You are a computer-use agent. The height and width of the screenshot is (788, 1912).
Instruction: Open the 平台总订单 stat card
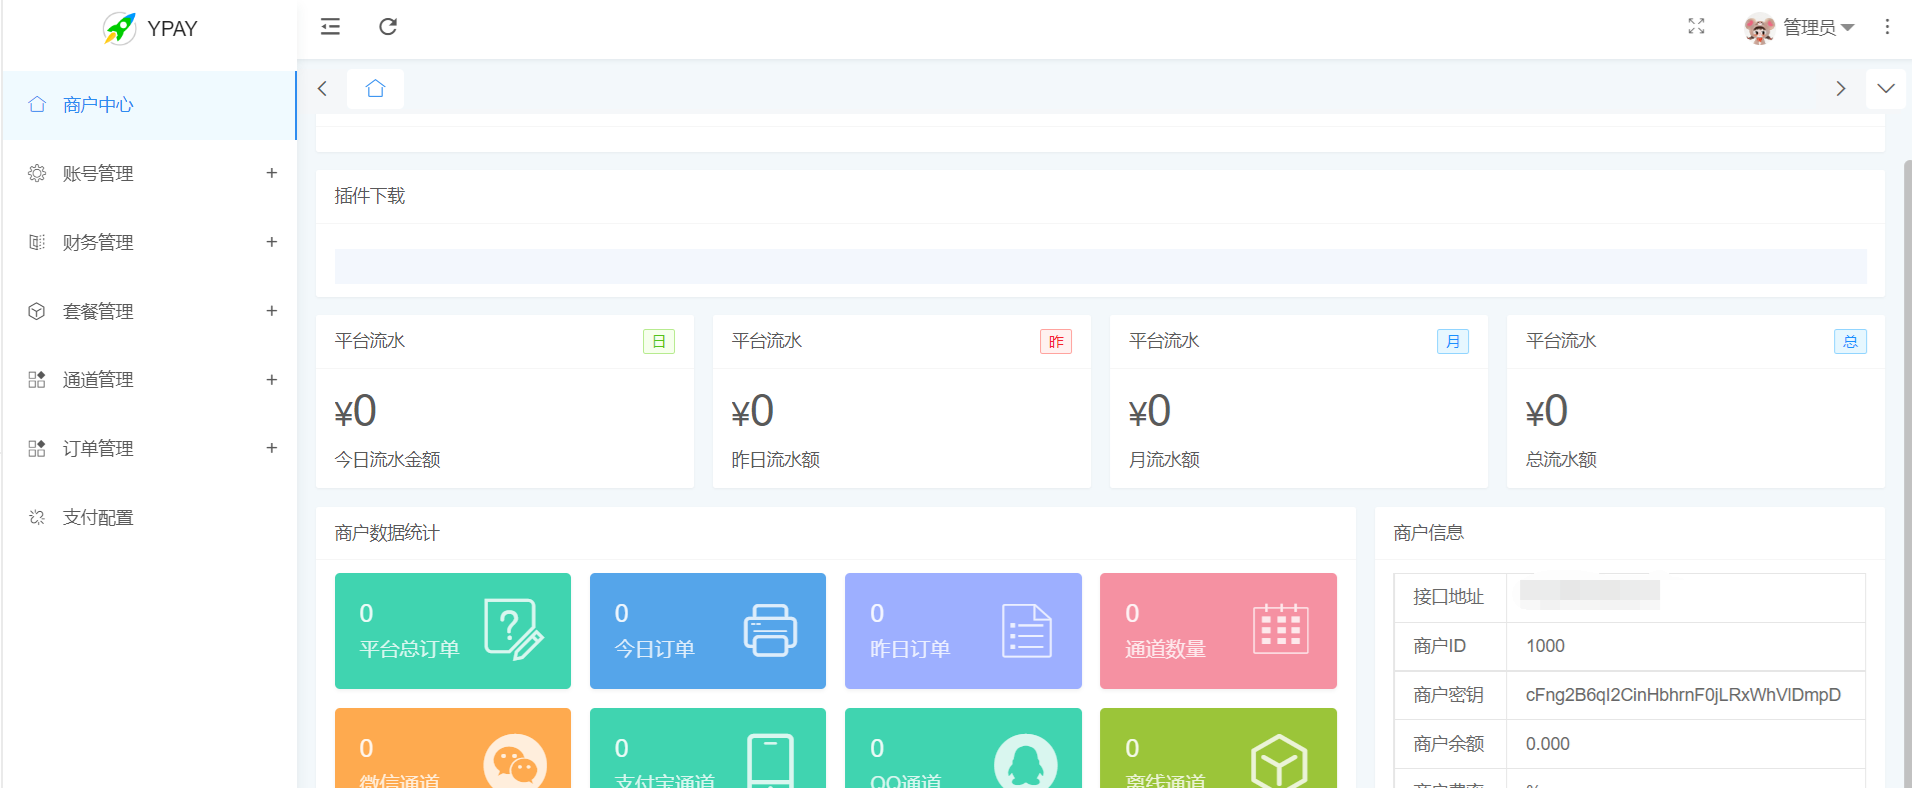(x=453, y=631)
